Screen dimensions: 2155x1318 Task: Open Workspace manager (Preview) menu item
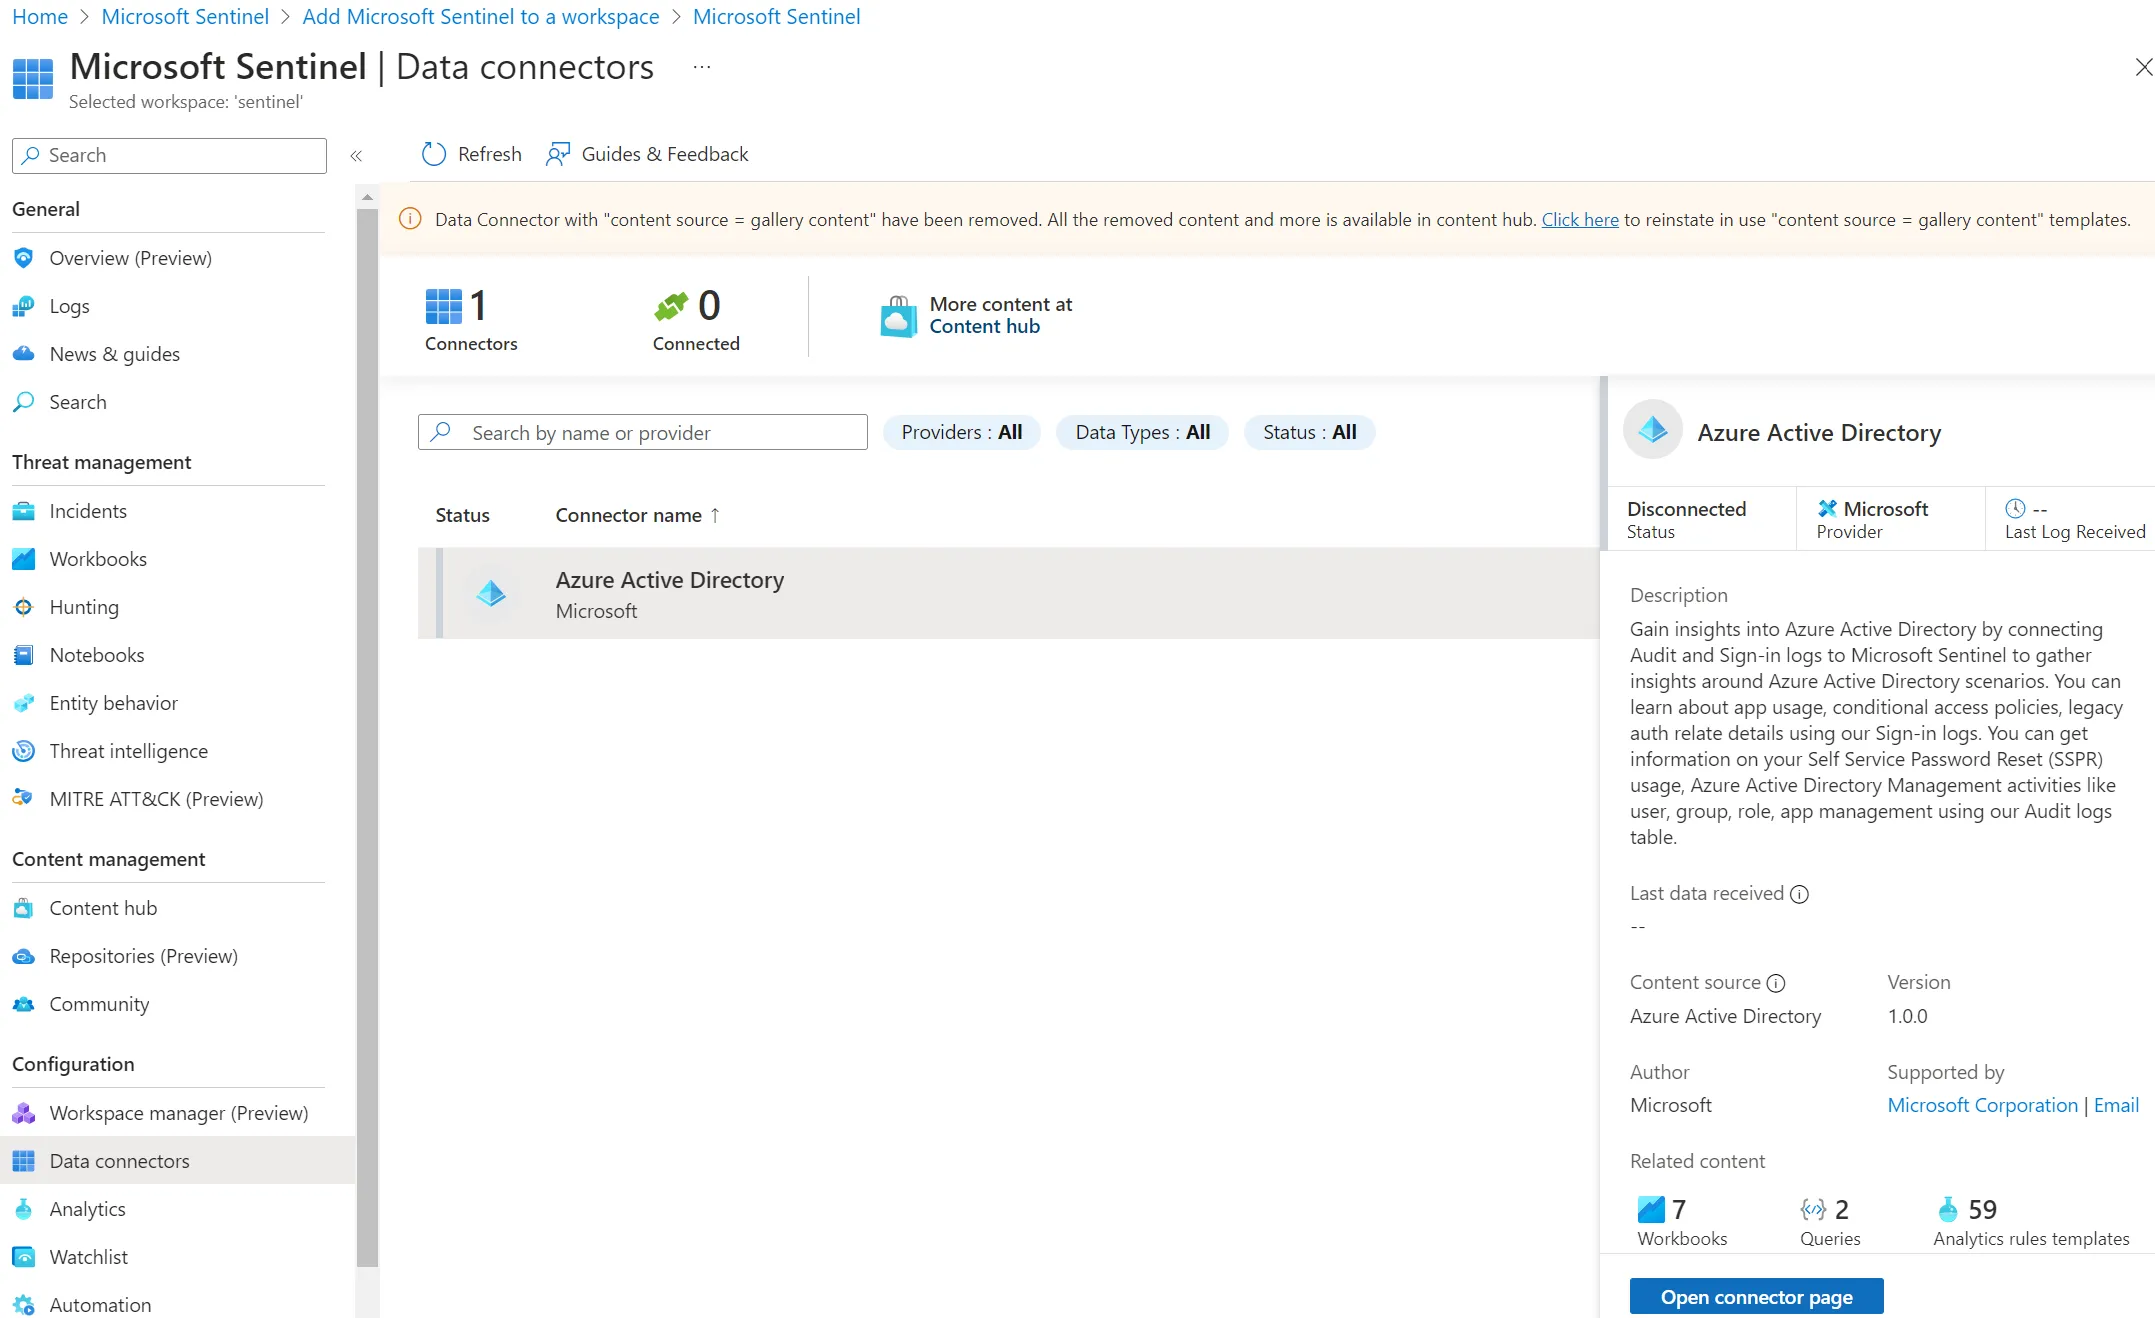point(178,1113)
